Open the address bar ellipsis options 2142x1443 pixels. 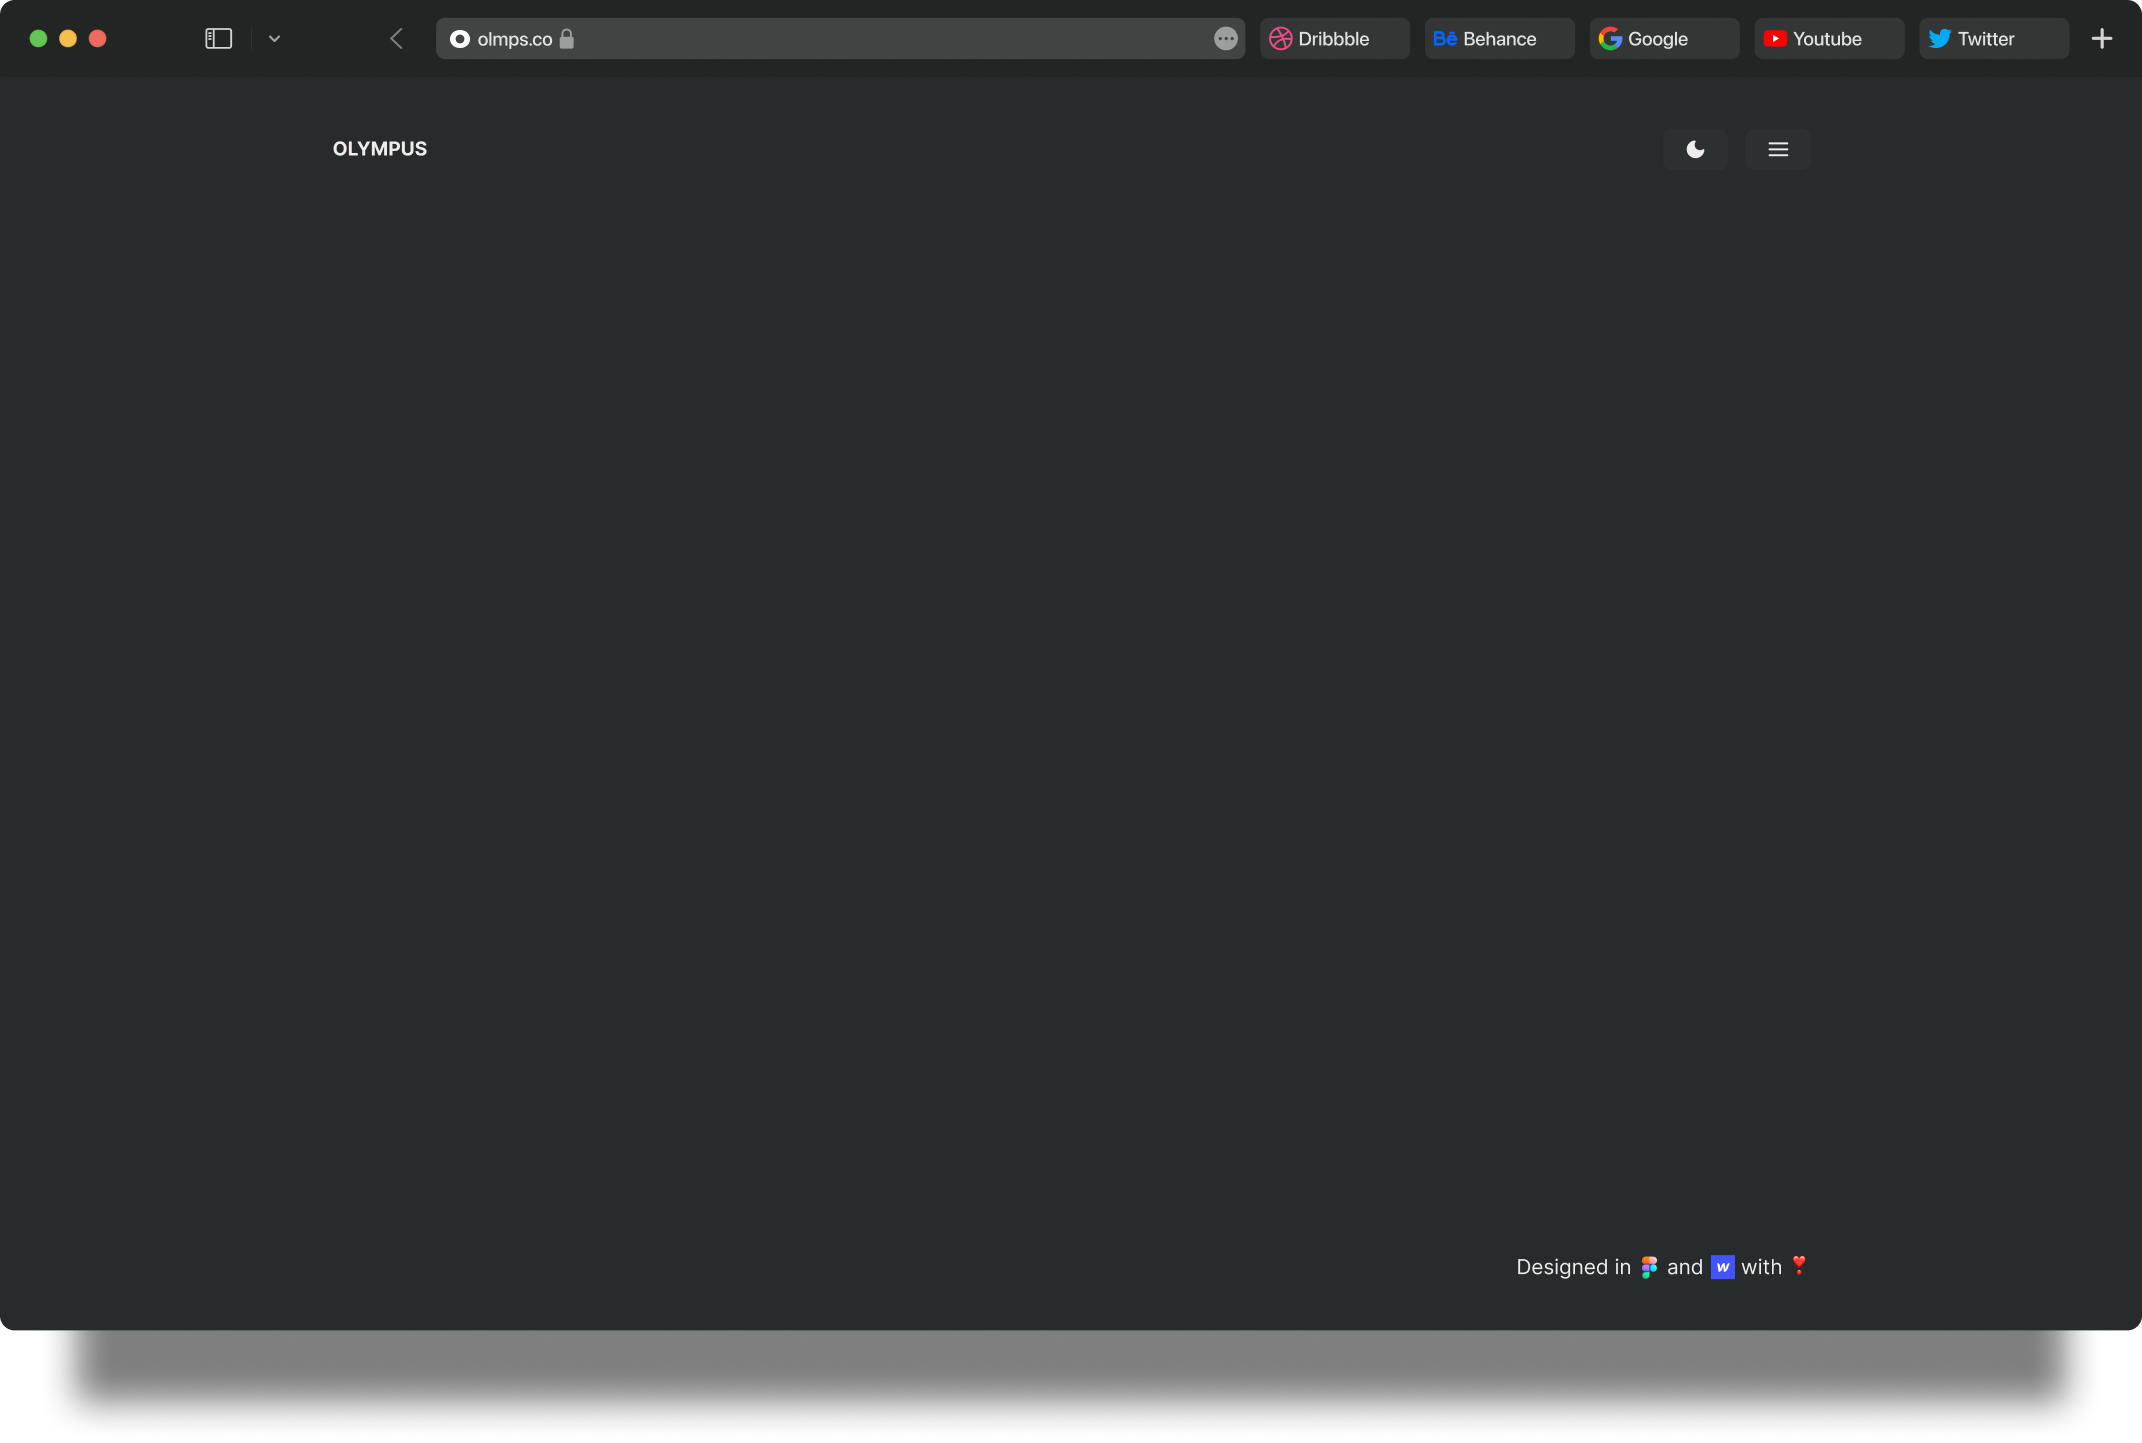click(x=1225, y=39)
